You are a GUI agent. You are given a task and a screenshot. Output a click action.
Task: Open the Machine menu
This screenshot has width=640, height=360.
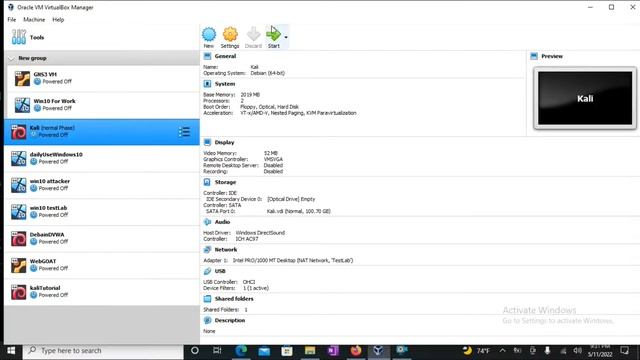click(x=34, y=20)
